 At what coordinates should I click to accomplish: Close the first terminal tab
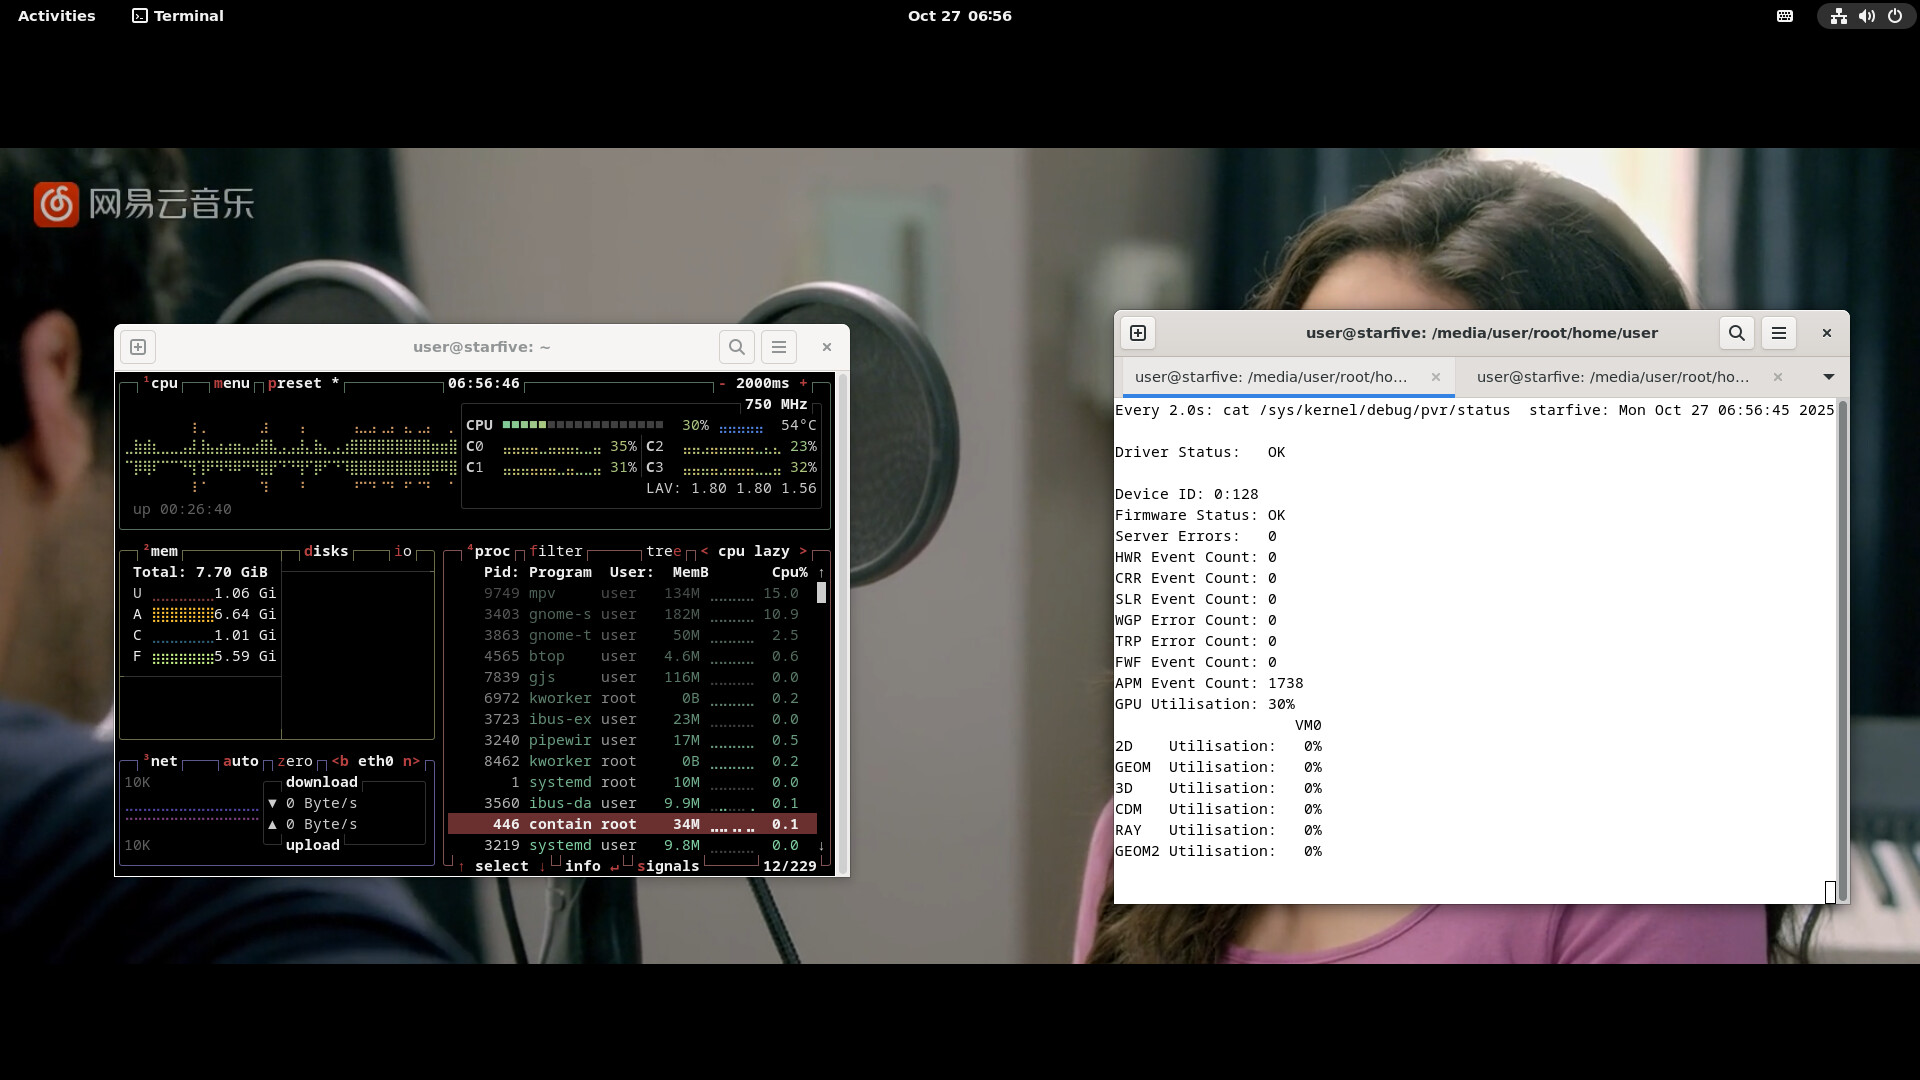tap(1436, 377)
